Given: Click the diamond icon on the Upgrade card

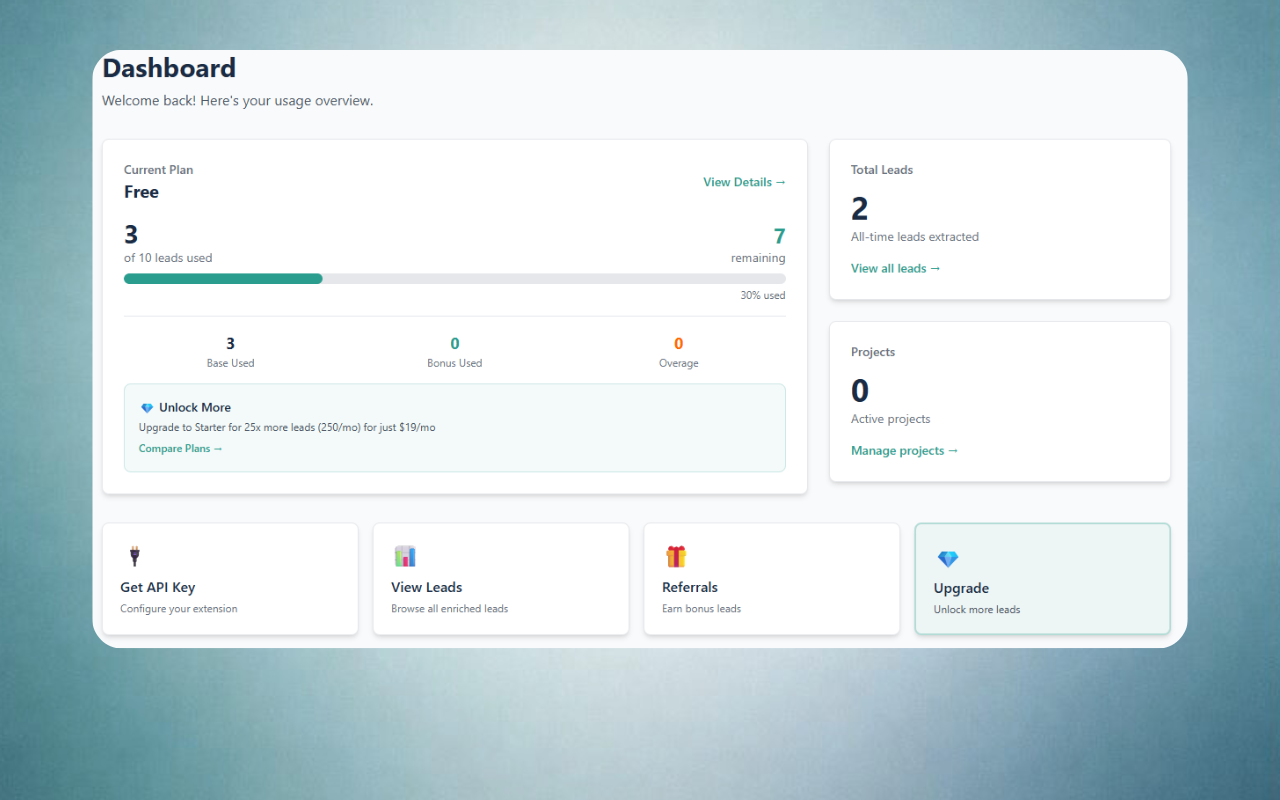Looking at the screenshot, I should (947, 559).
